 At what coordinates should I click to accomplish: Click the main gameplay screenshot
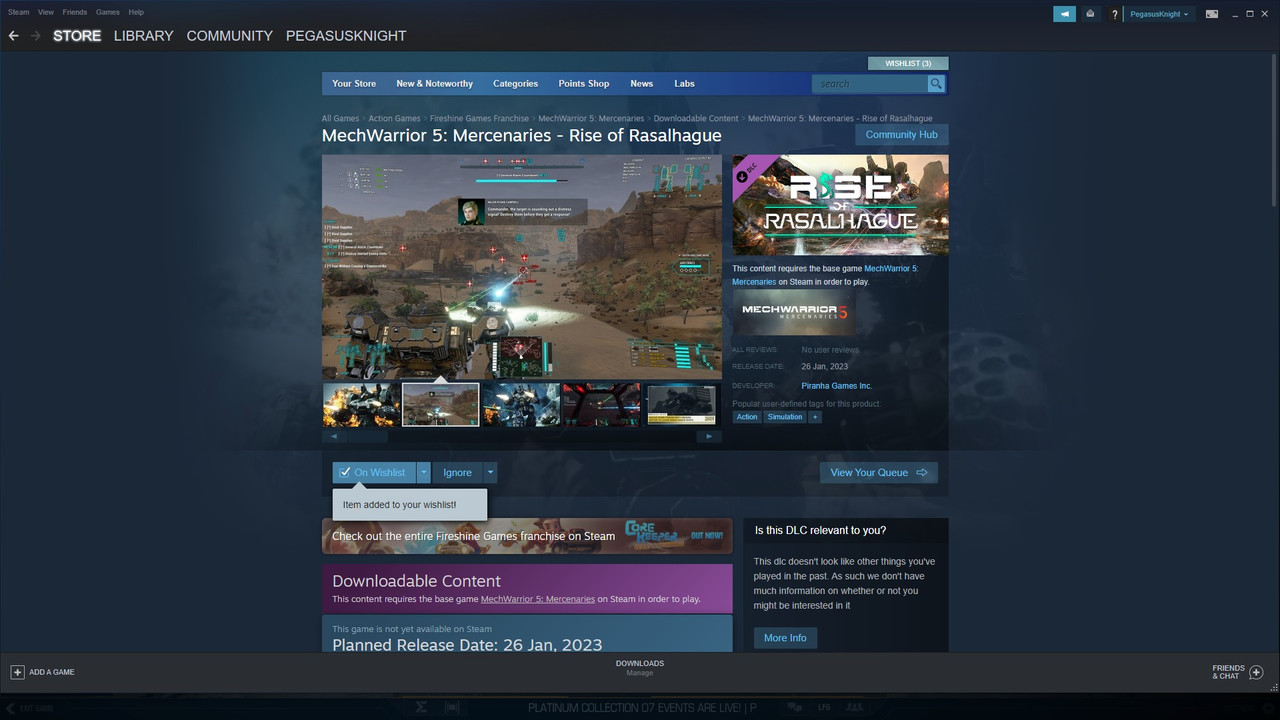(521, 267)
